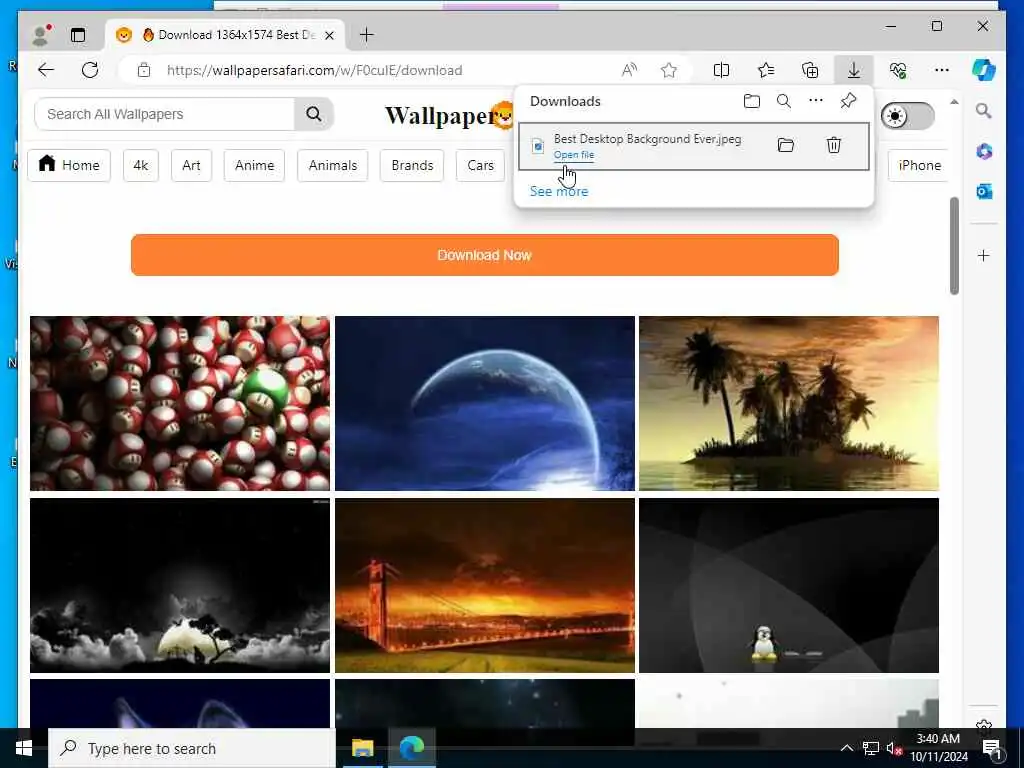The height and width of the screenshot is (768, 1024).
Task: Add page to favorites star icon
Action: coord(669,70)
